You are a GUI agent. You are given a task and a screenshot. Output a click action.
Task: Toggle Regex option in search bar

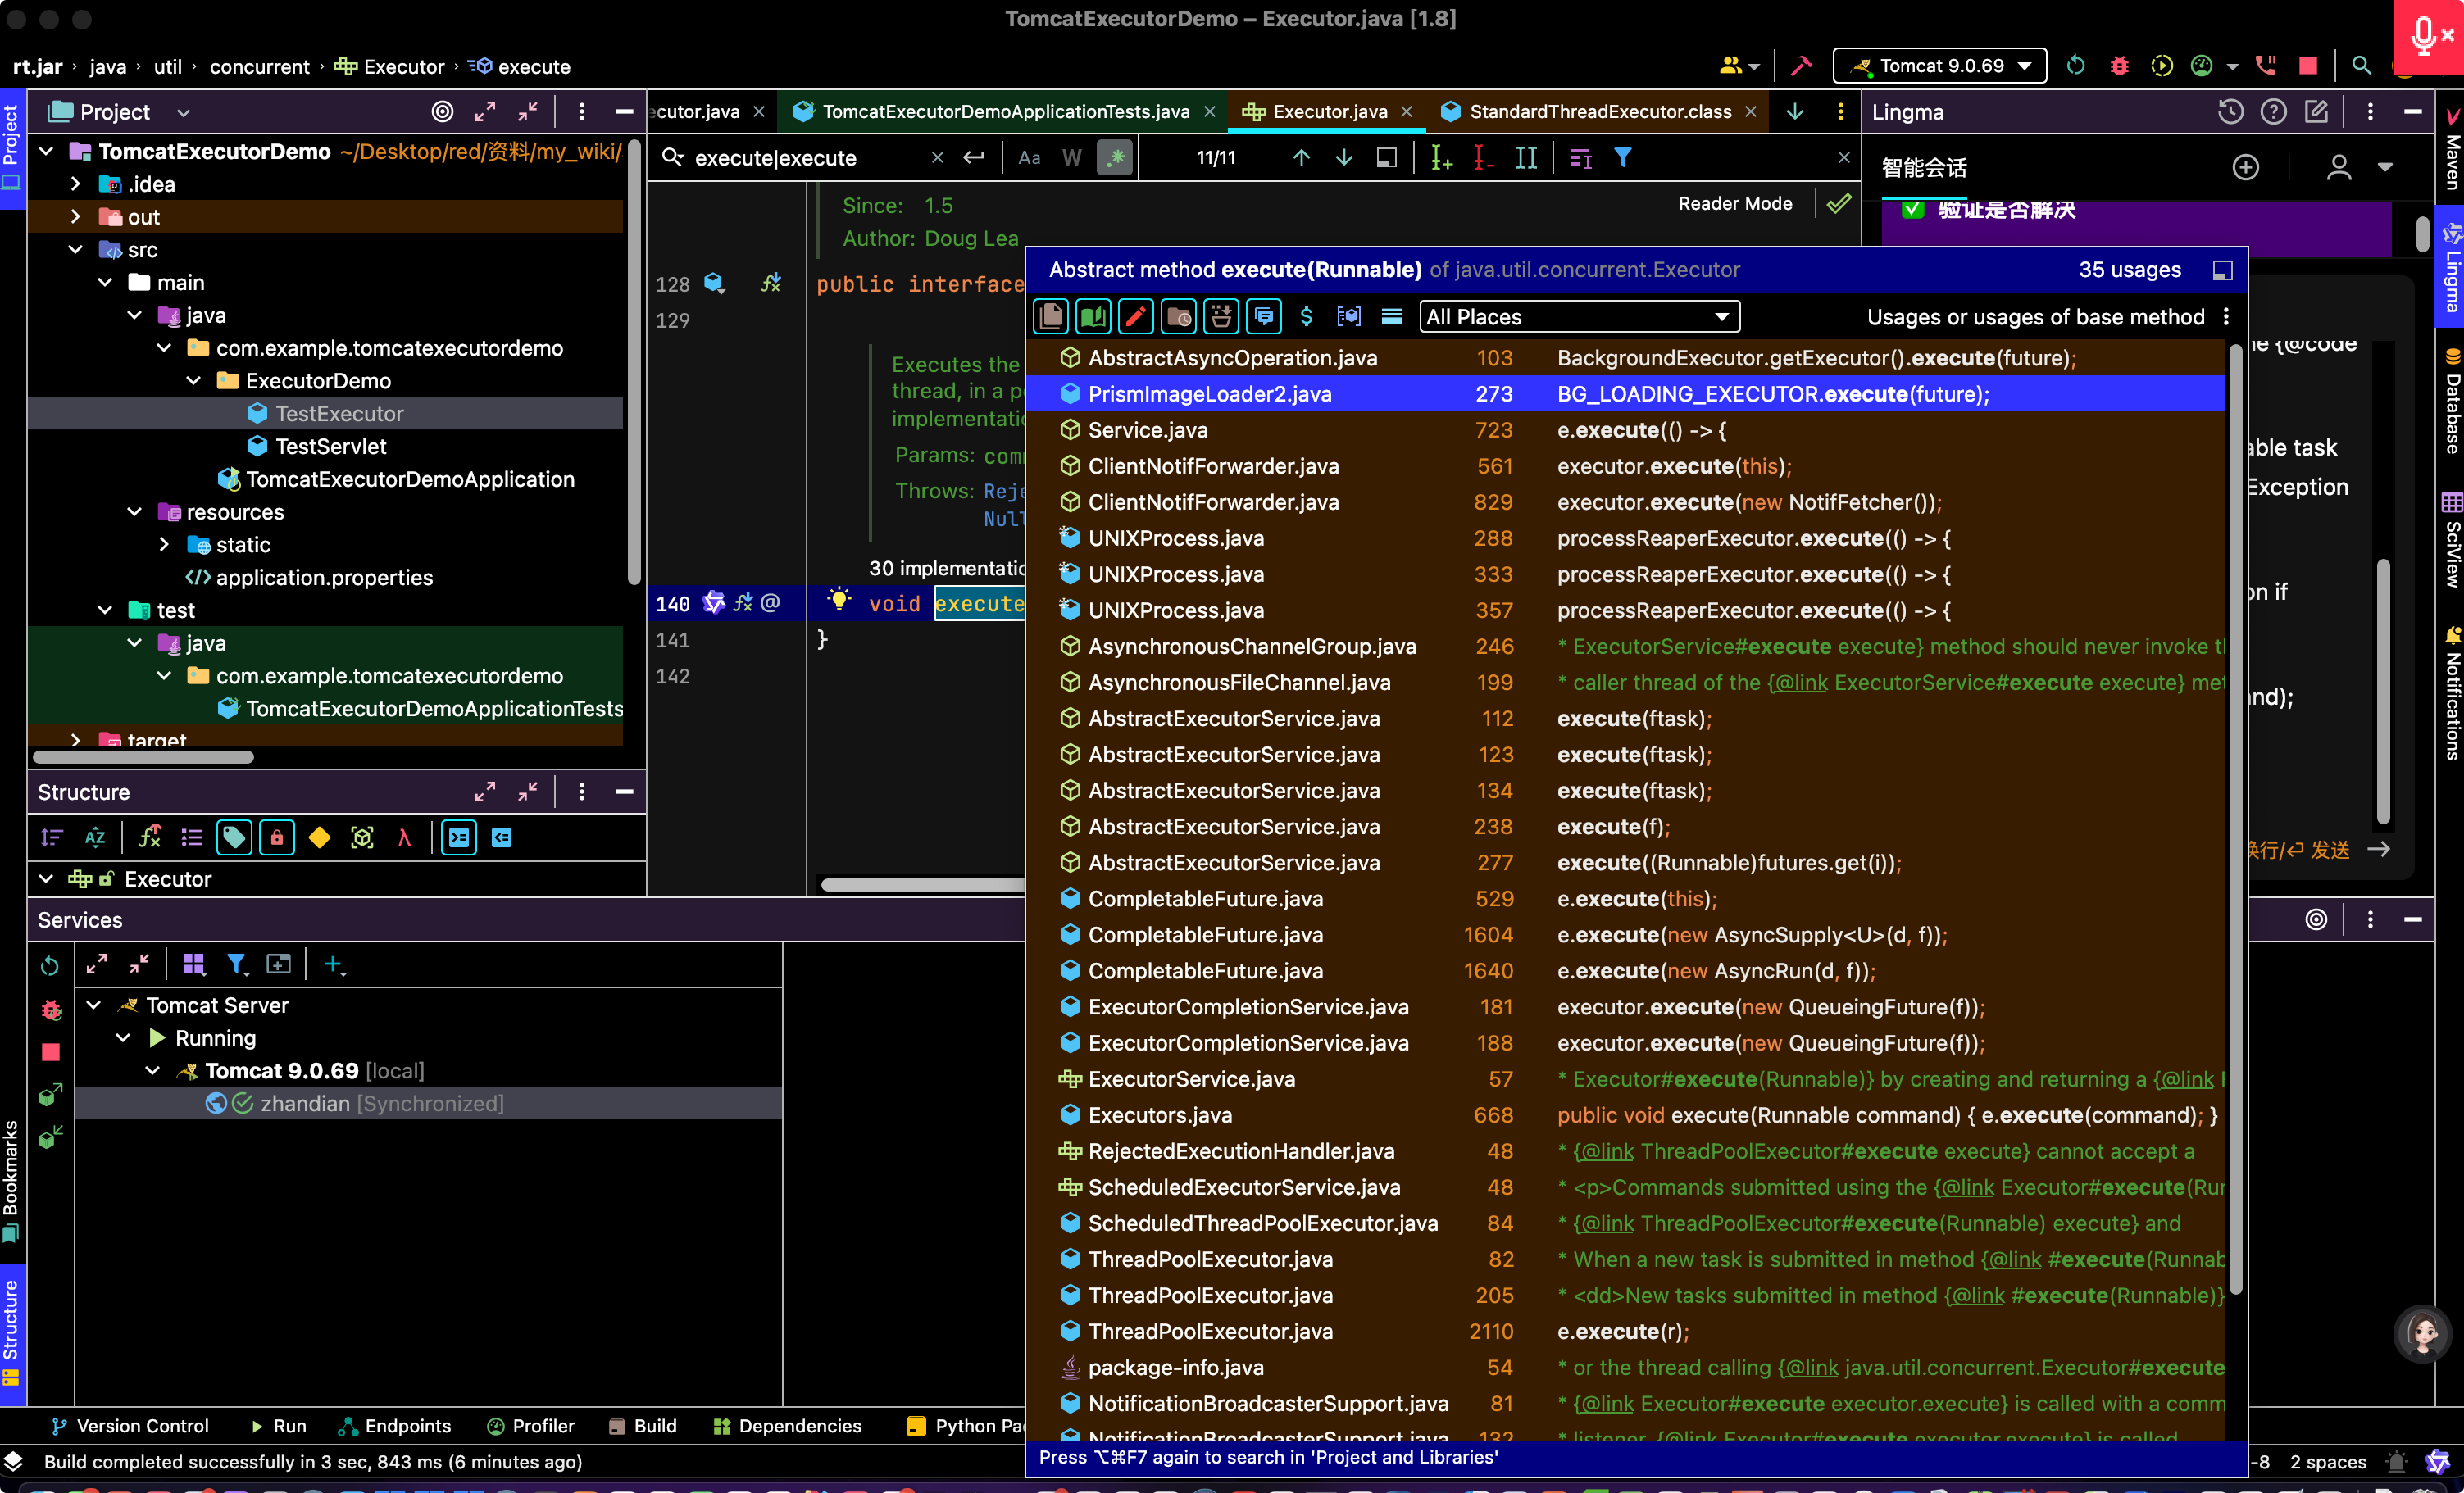pyautogui.click(x=1115, y=158)
